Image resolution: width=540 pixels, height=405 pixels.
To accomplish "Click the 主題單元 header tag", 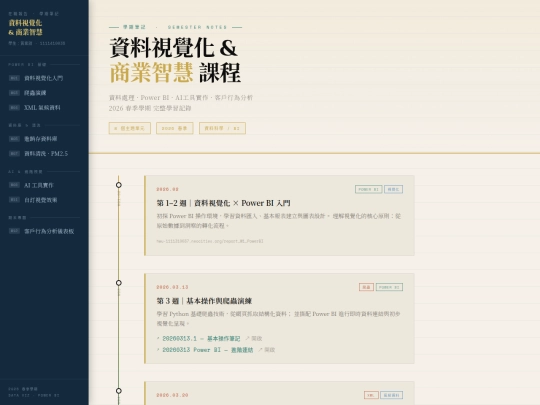I will pyautogui.click(x=130, y=128).
